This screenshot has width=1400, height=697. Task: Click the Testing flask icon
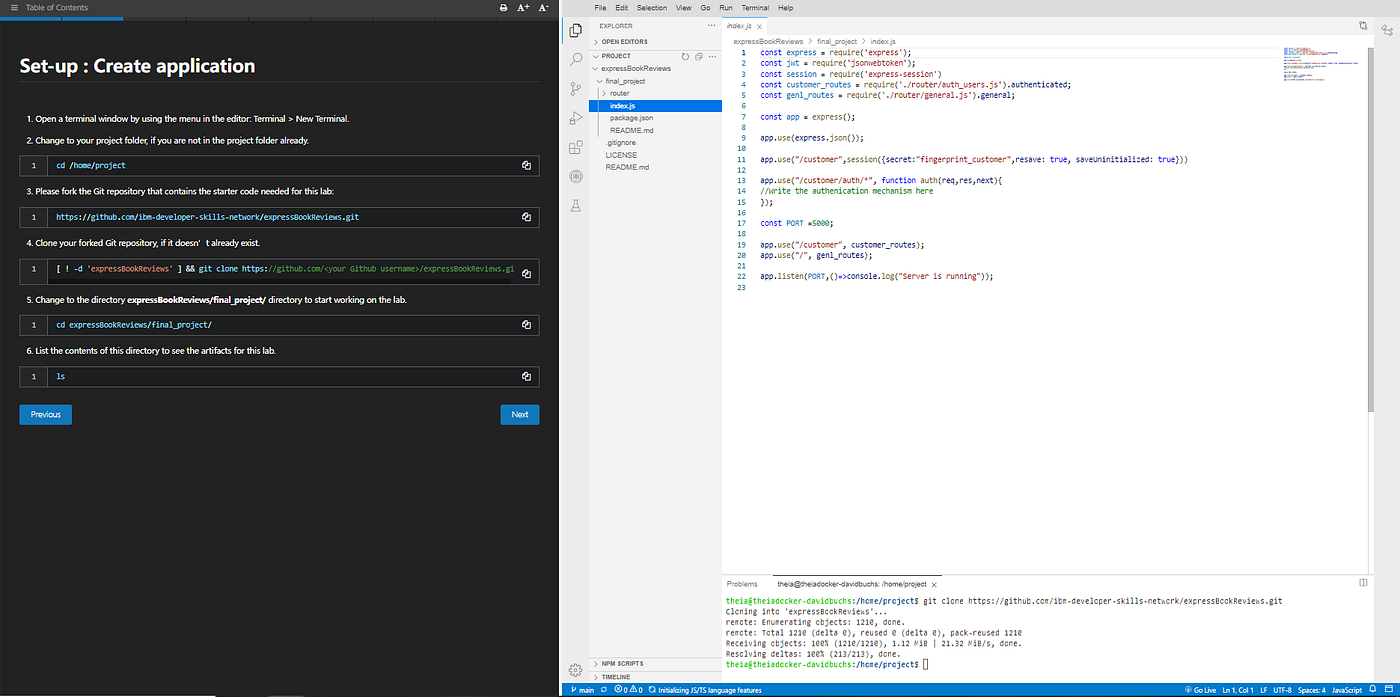pyautogui.click(x=575, y=206)
